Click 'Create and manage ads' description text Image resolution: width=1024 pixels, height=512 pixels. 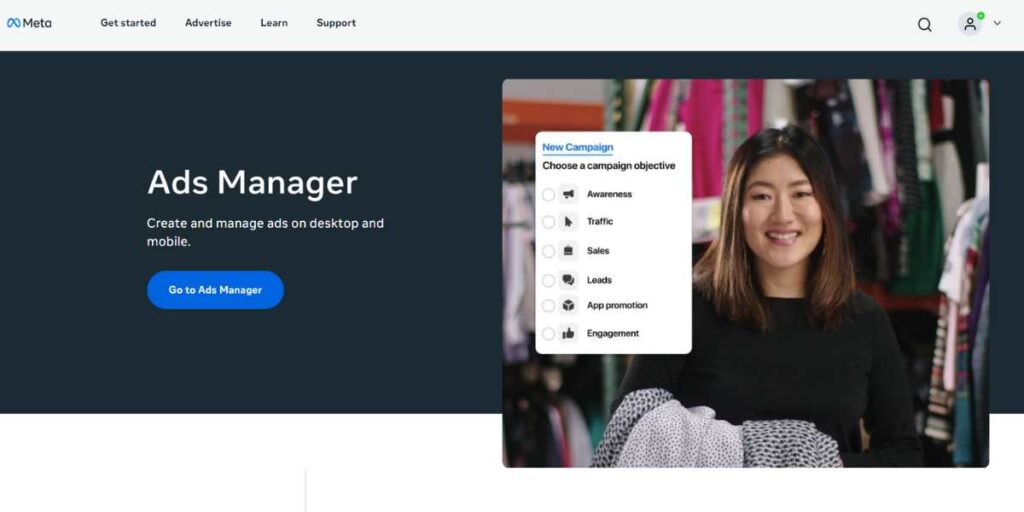[x=265, y=232]
